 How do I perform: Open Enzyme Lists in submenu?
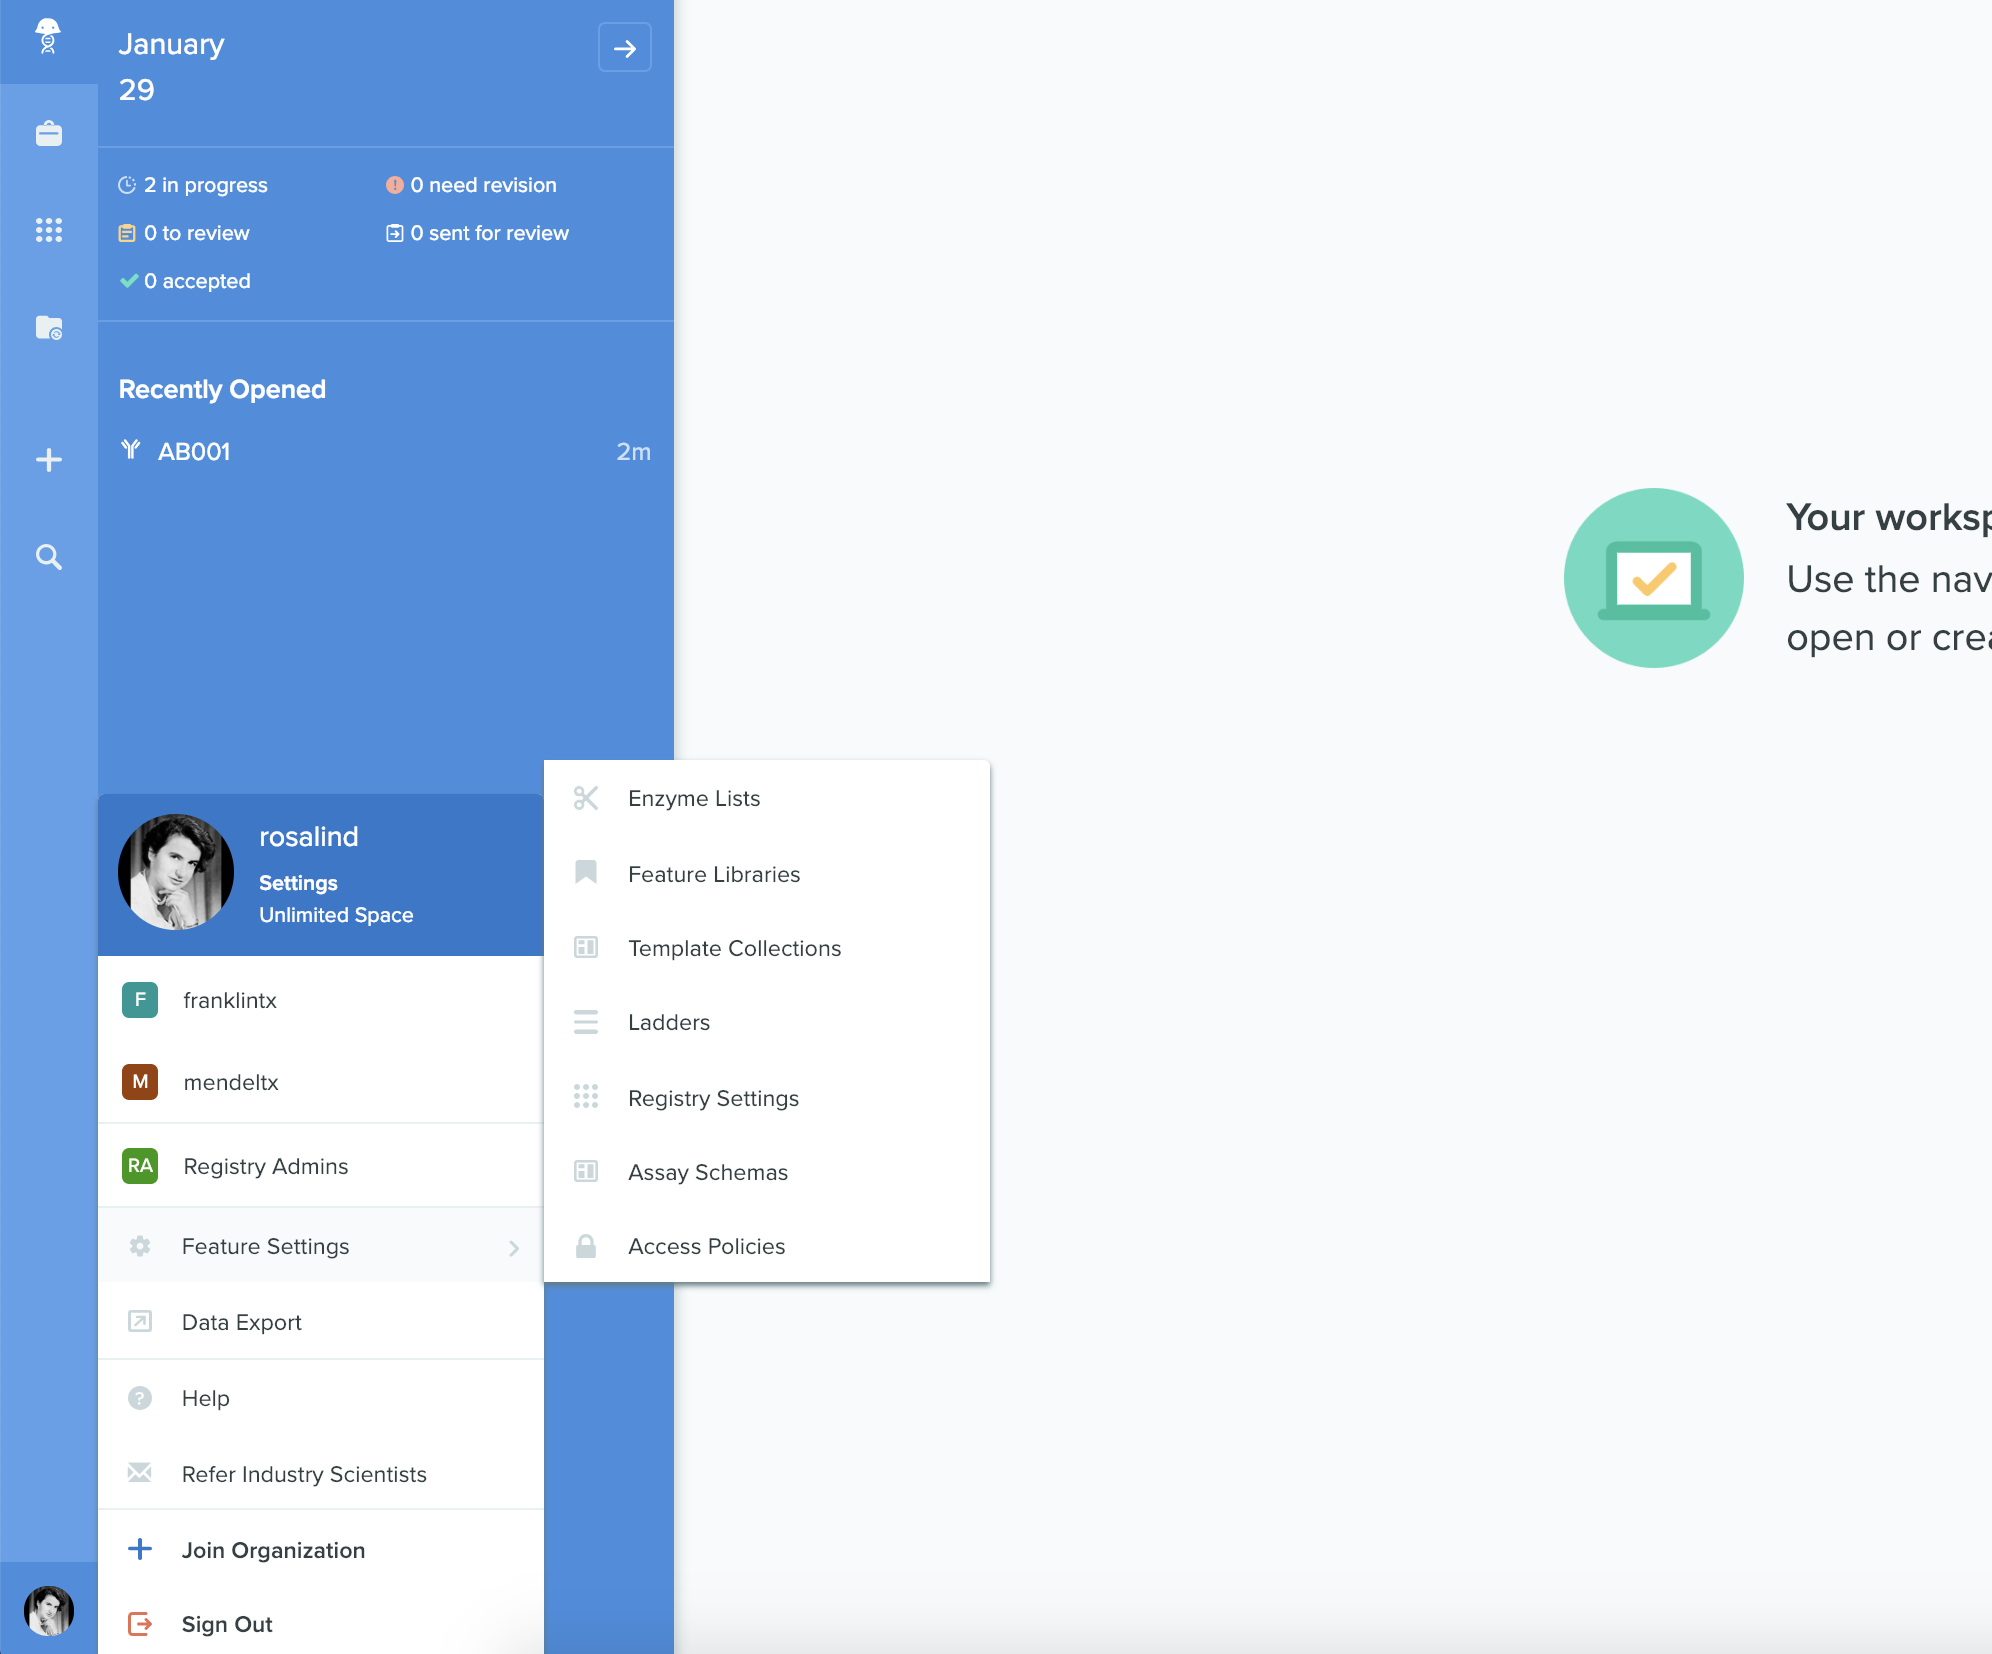tap(767, 798)
